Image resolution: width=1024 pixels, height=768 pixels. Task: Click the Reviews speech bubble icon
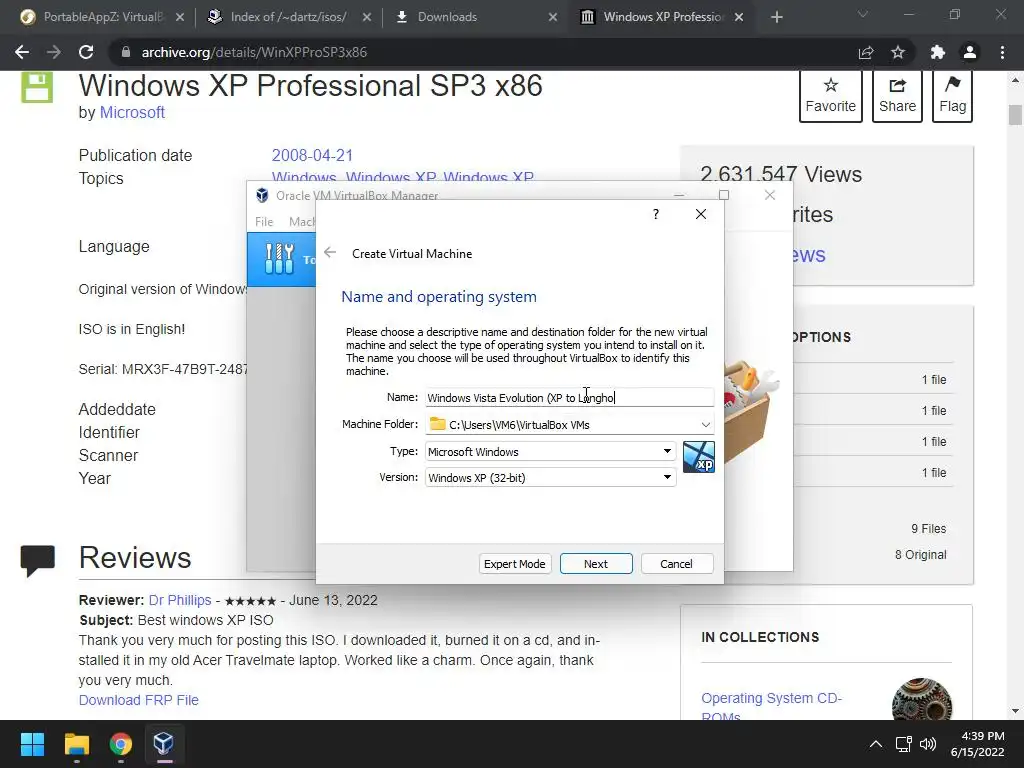(x=37, y=560)
